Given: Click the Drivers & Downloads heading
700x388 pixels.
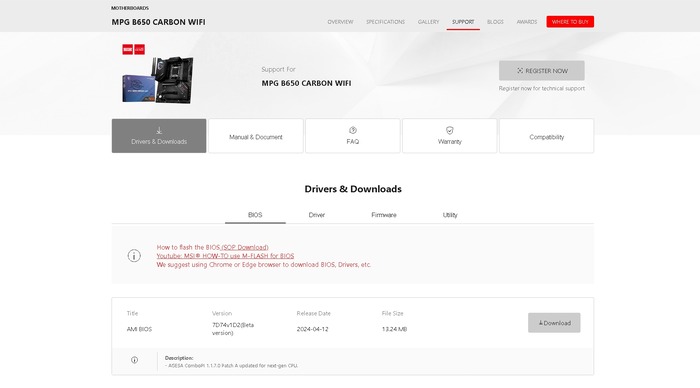Looking at the screenshot, I should tap(353, 189).
